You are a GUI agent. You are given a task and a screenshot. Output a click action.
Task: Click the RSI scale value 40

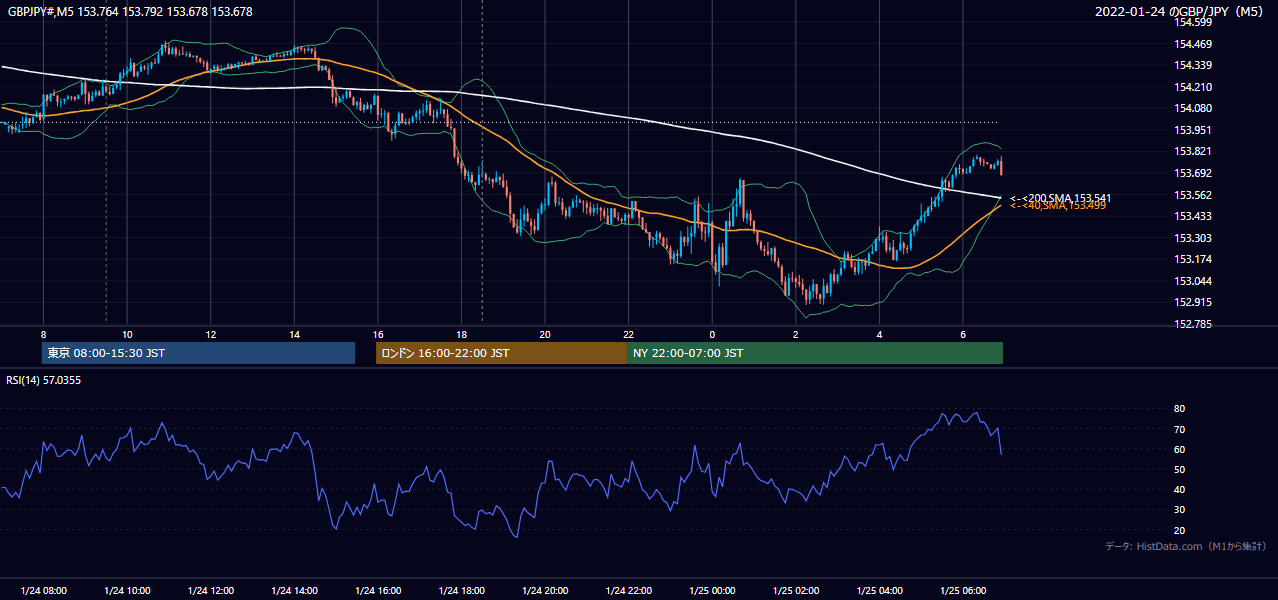point(1179,490)
